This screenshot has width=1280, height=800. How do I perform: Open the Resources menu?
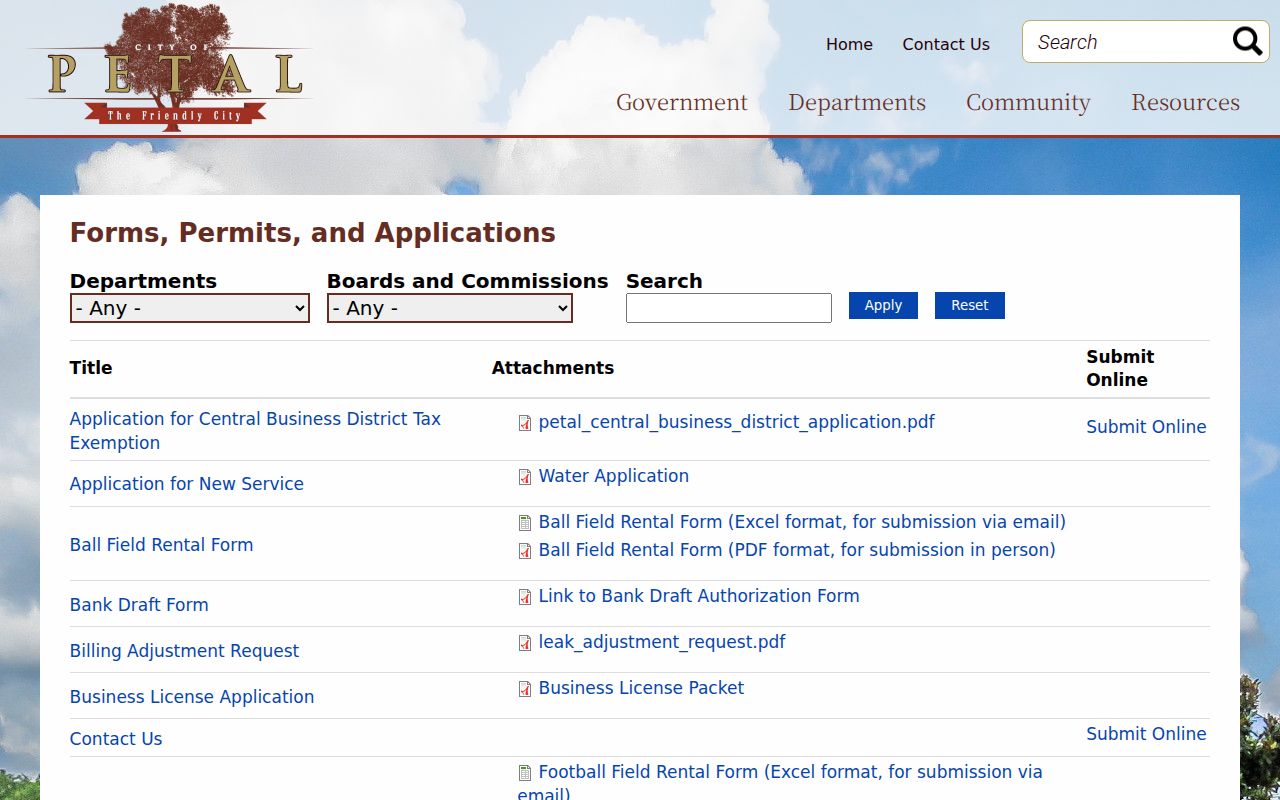tap(1185, 102)
